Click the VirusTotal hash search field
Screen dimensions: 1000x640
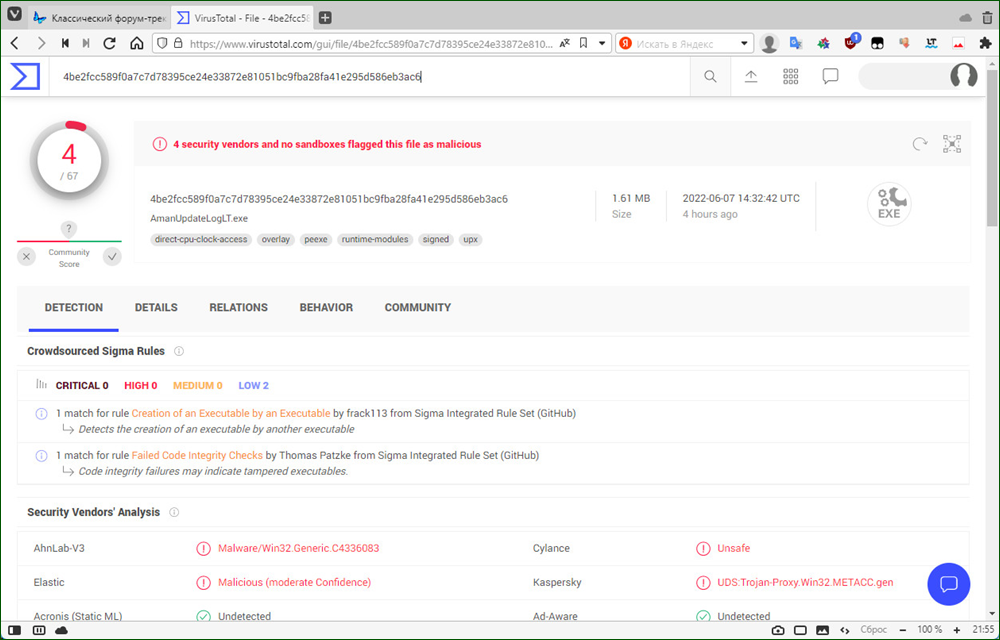click(370, 76)
